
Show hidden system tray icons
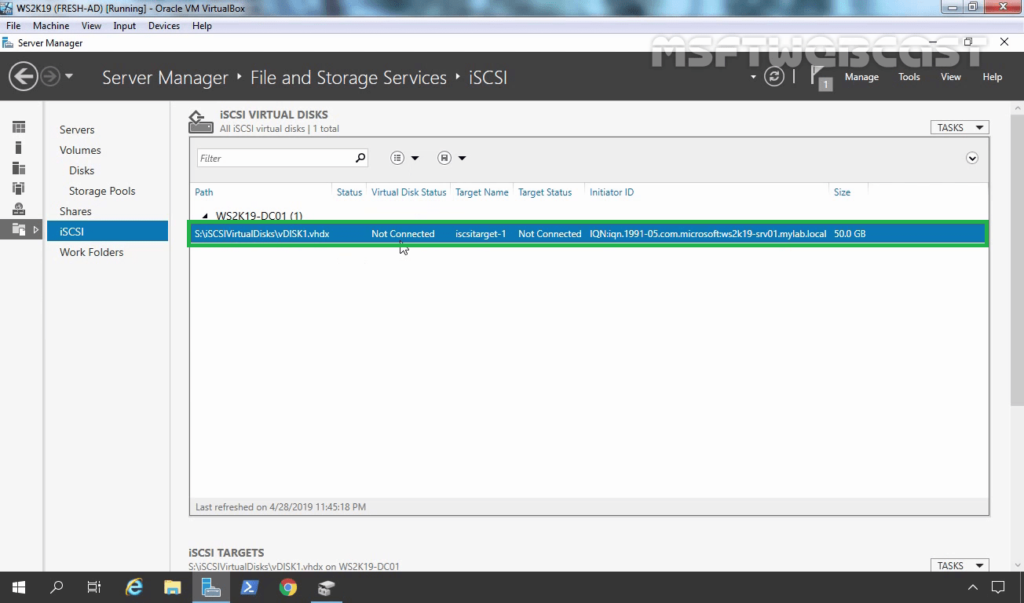(972, 587)
